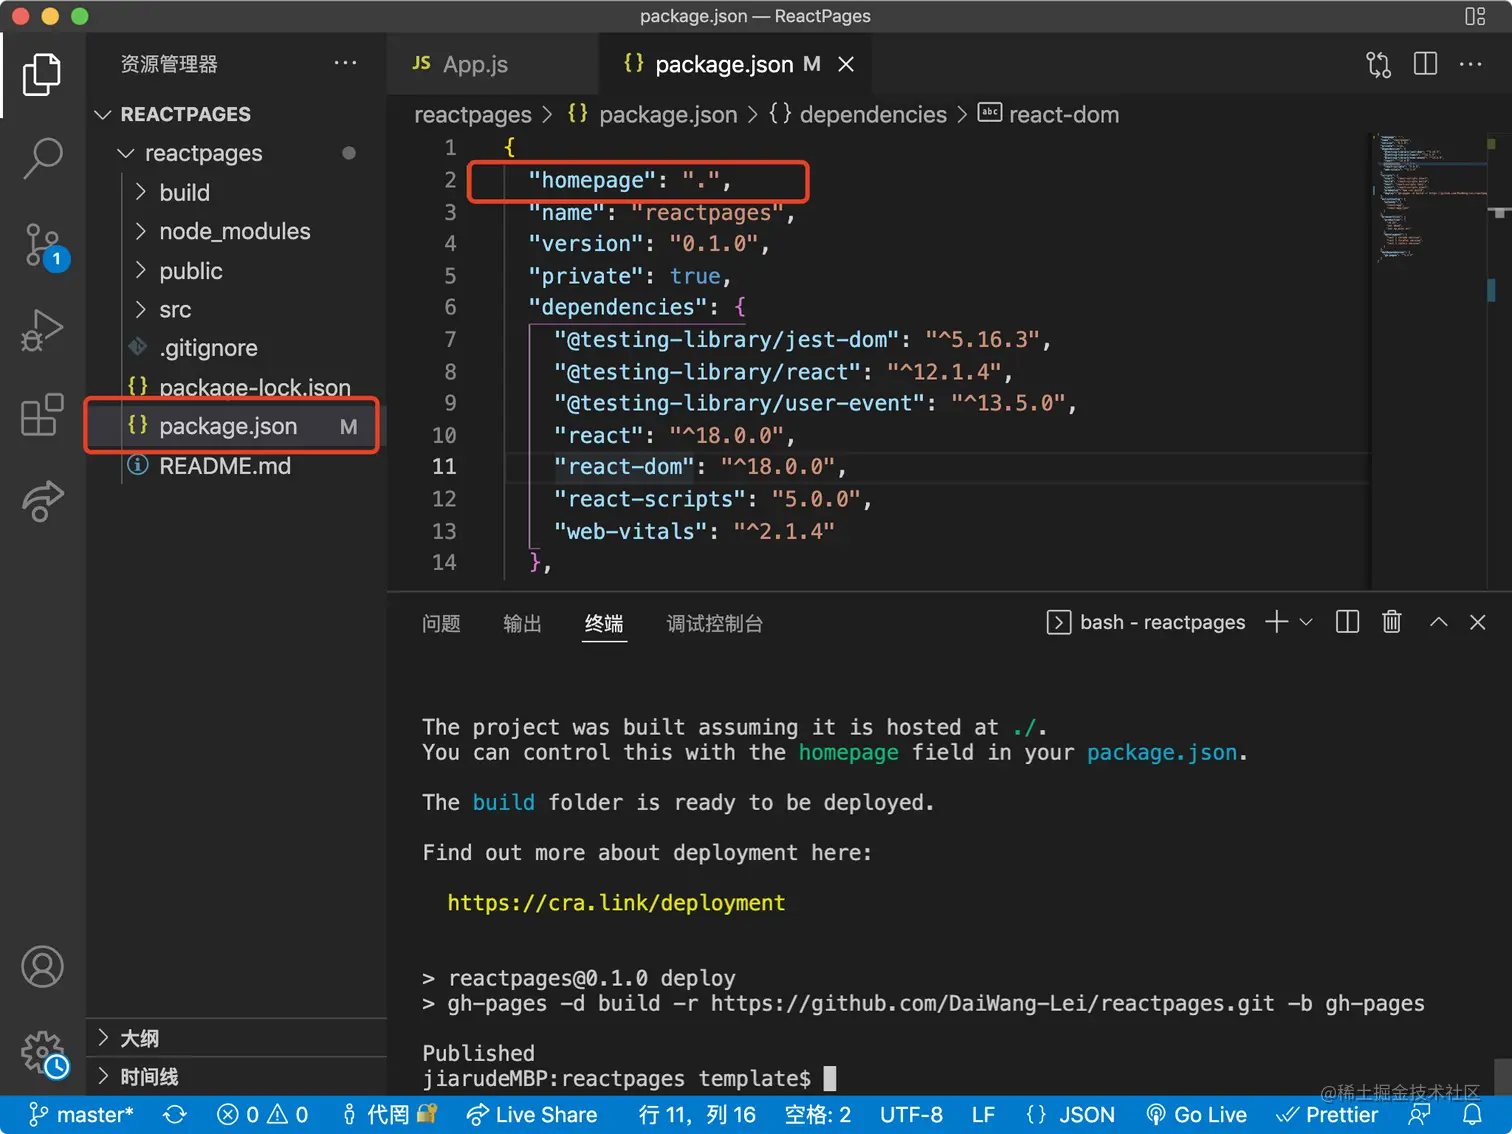Open the Search view in activity bar
Image resolution: width=1512 pixels, height=1134 pixels.
pyautogui.click(x=42, y=158)
